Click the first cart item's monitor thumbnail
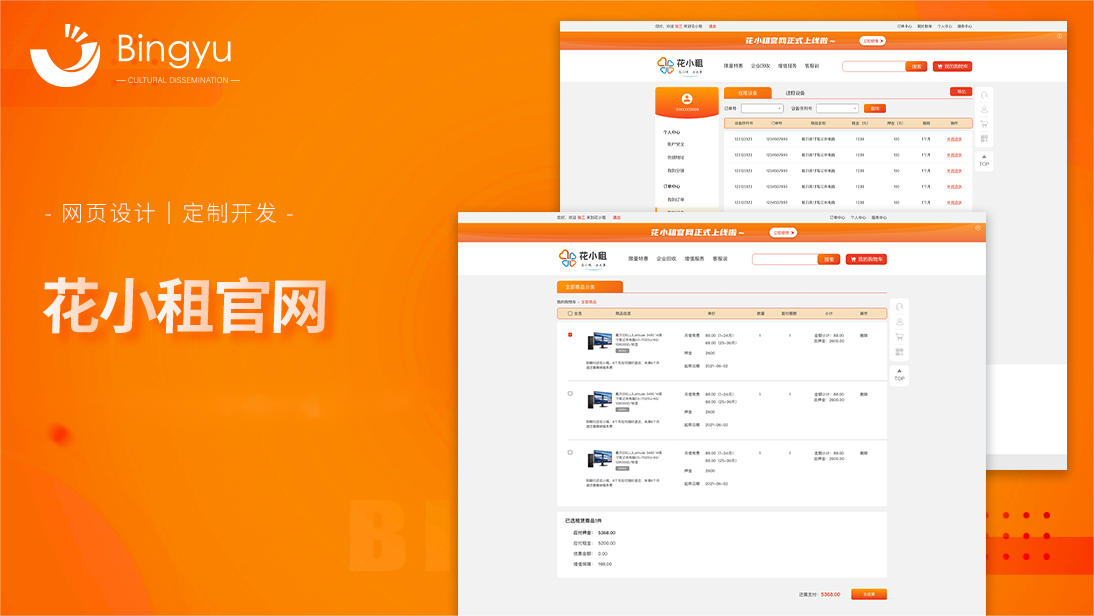Image resolution: width=1094 pixels, height=616 pixels. point(600,341)
